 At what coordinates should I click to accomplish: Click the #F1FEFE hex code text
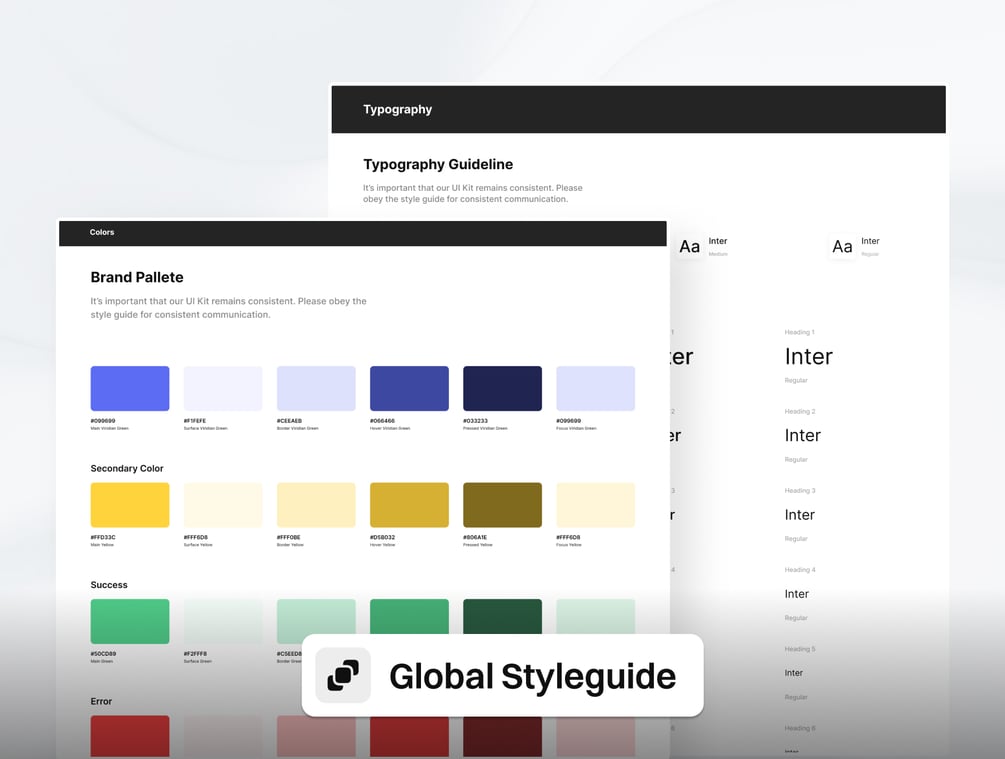tap(195, 421)
